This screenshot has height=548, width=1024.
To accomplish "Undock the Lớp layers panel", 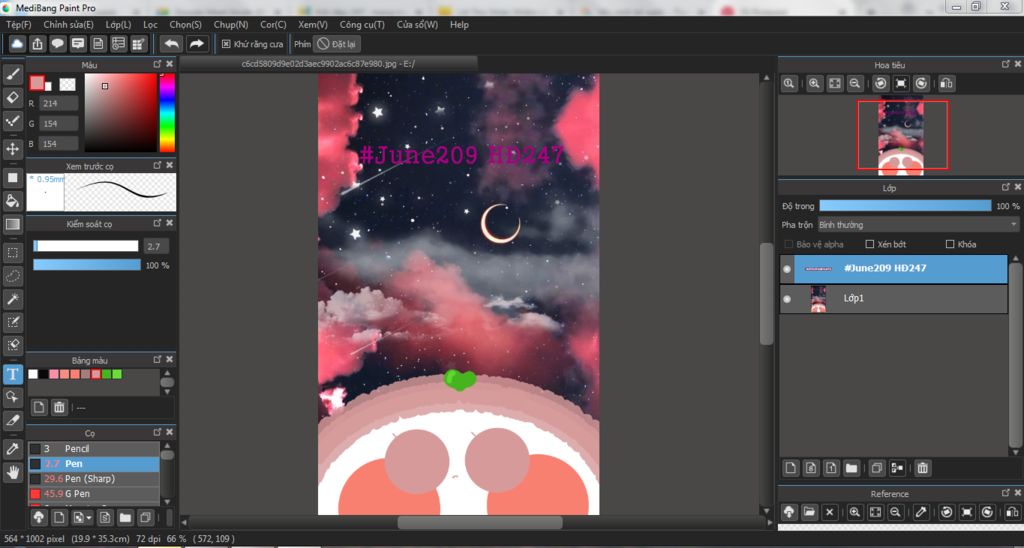I will [1006, 187].
